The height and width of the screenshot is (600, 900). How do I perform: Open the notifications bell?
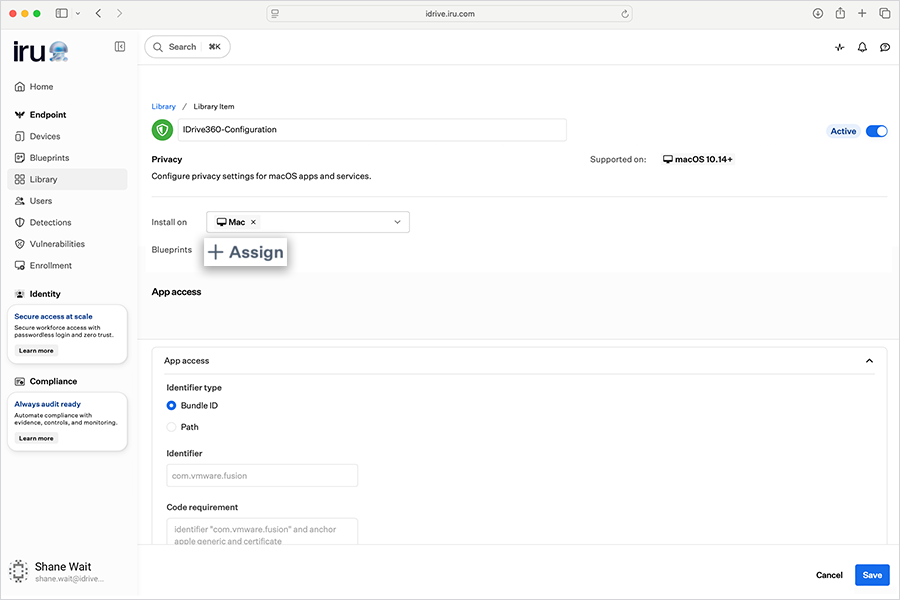[x=862, y=47]
